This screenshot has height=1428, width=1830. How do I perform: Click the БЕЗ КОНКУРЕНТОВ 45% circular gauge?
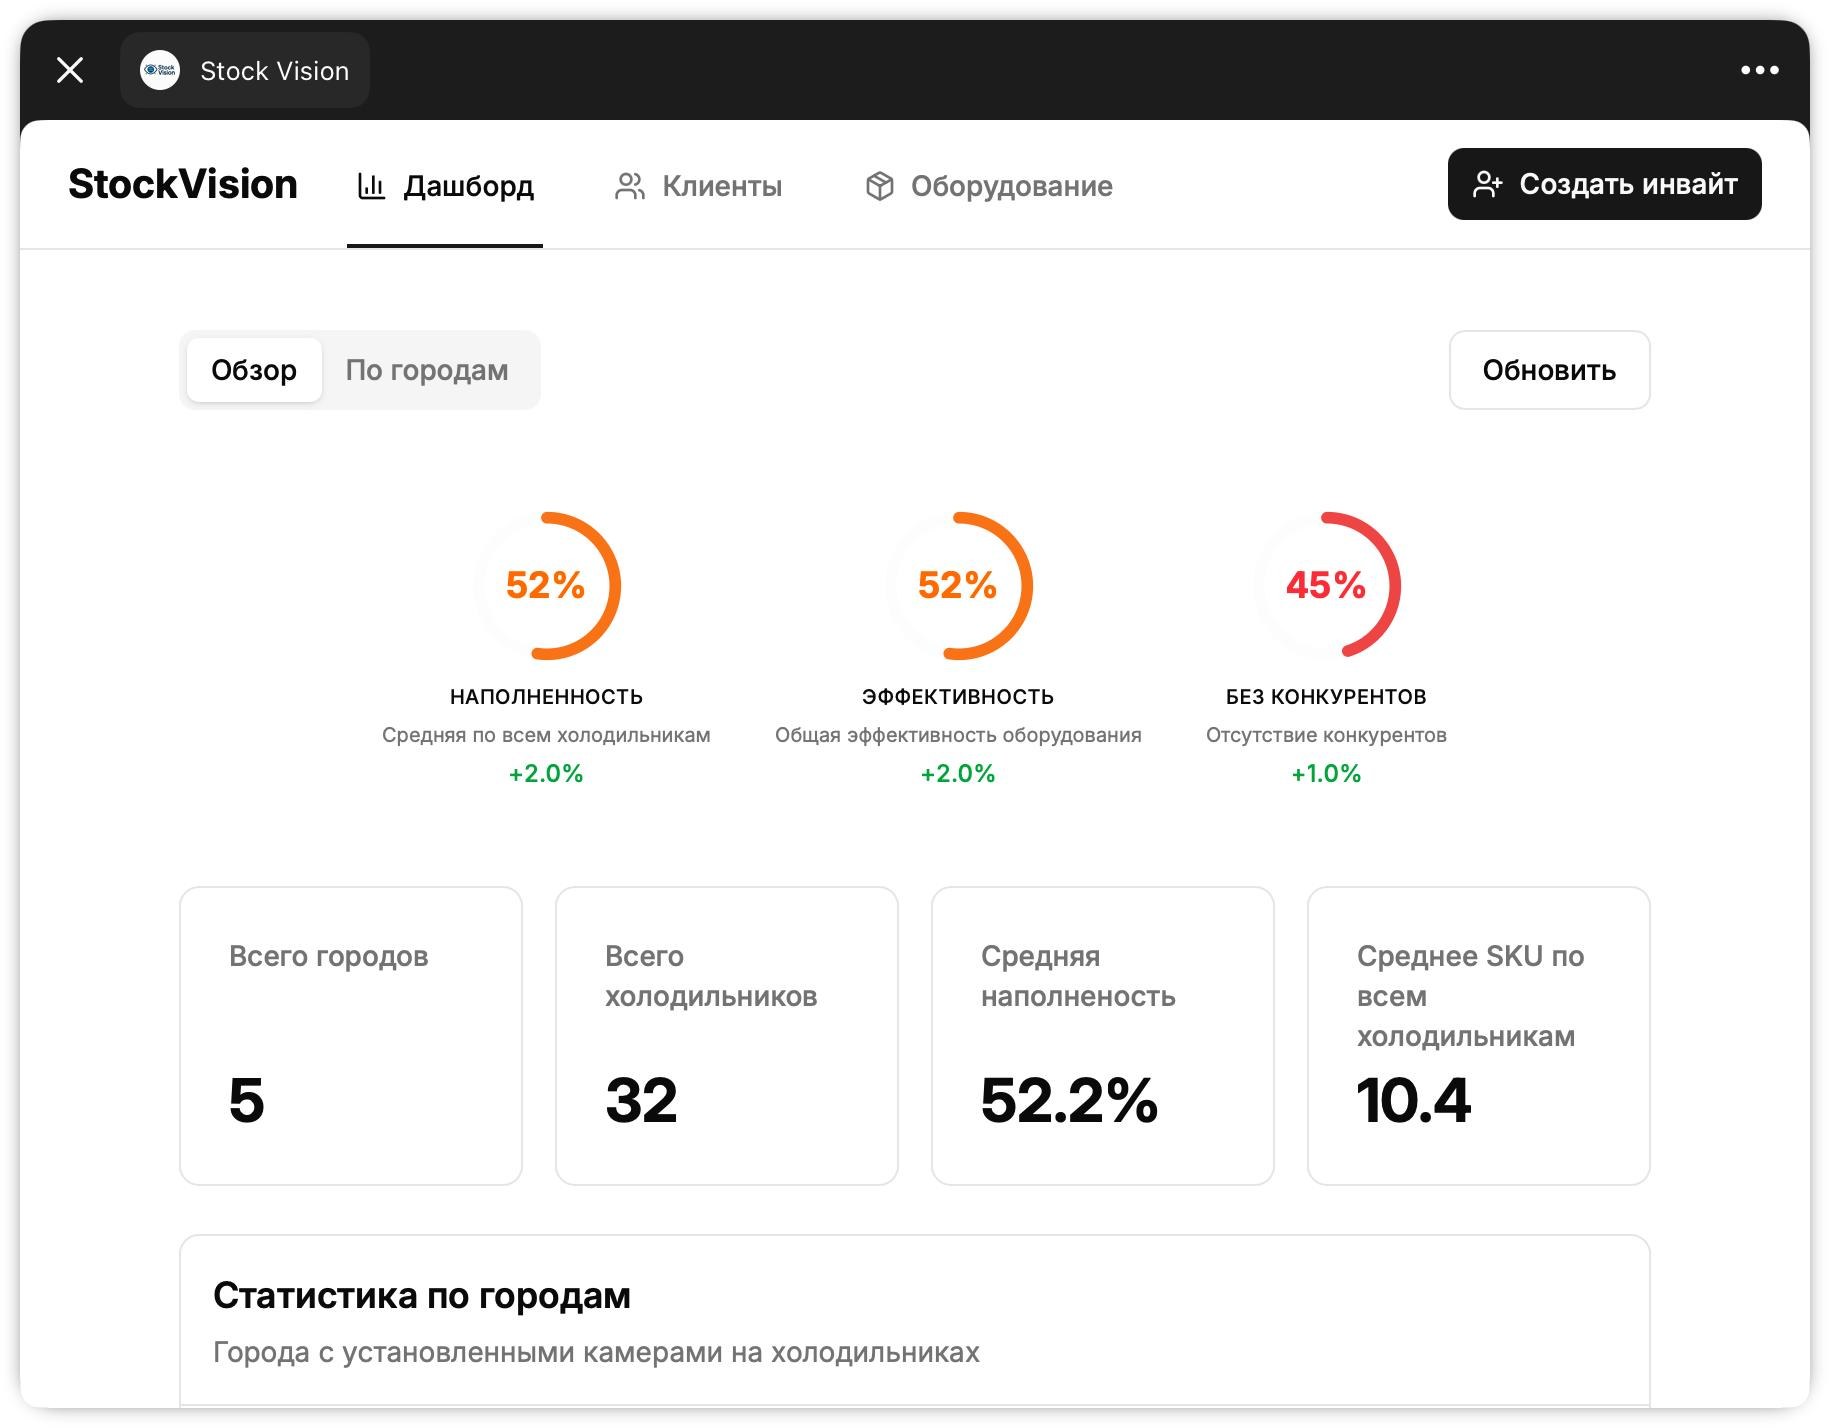point(1326,586)
